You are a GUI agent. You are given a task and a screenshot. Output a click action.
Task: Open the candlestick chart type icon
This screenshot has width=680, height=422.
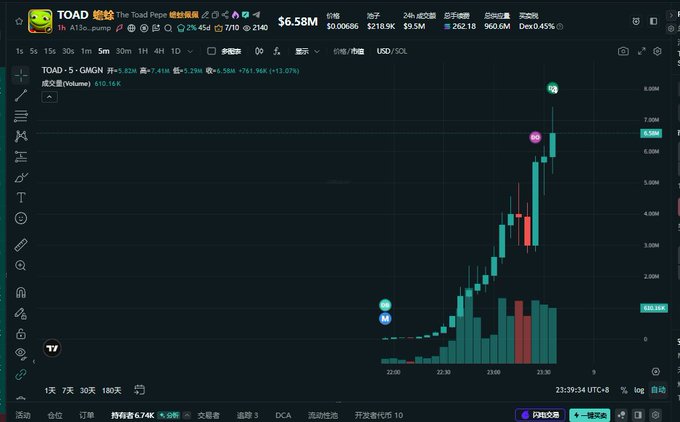tap(259, 51)
